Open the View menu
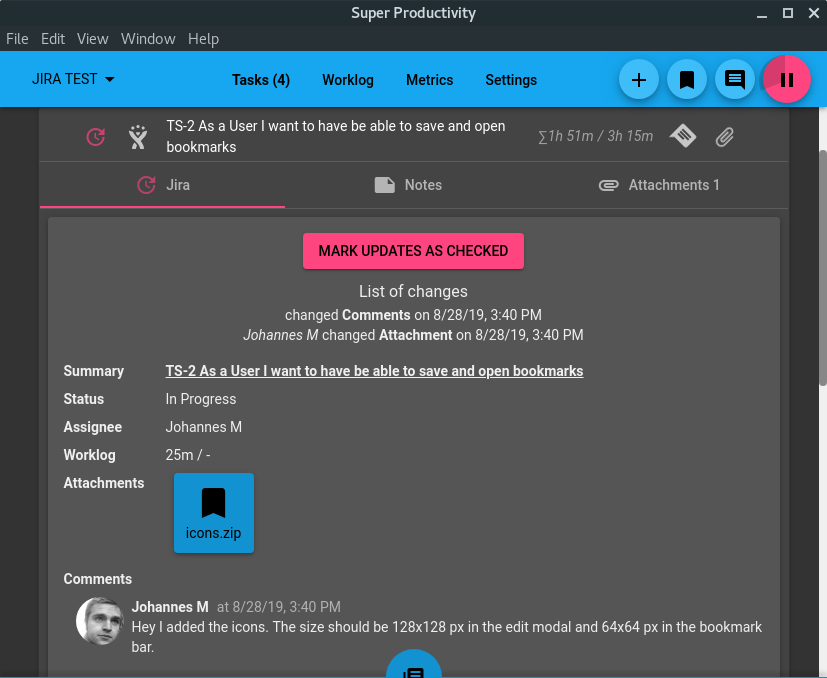 [x=92, y=39]
